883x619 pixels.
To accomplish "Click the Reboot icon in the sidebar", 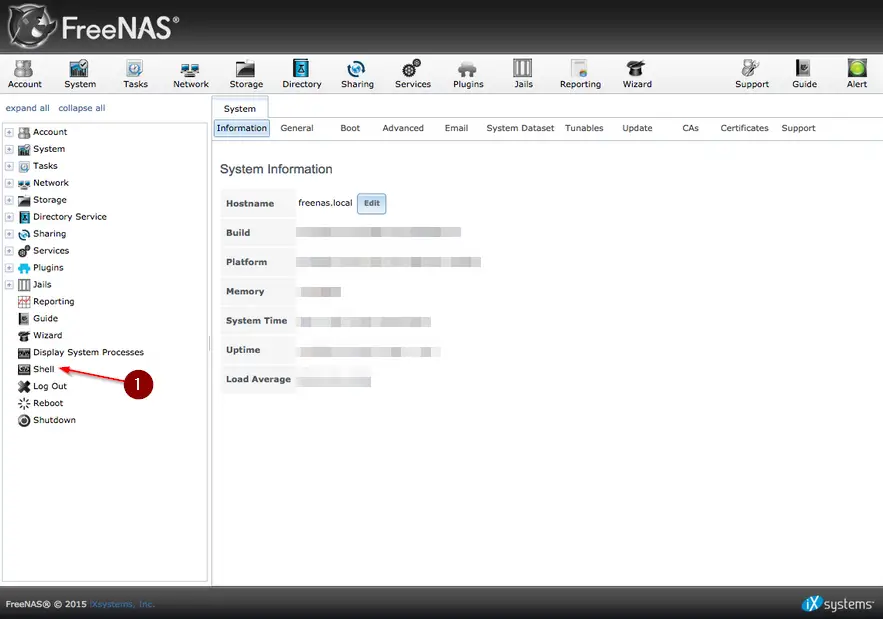I will (24, 403).
